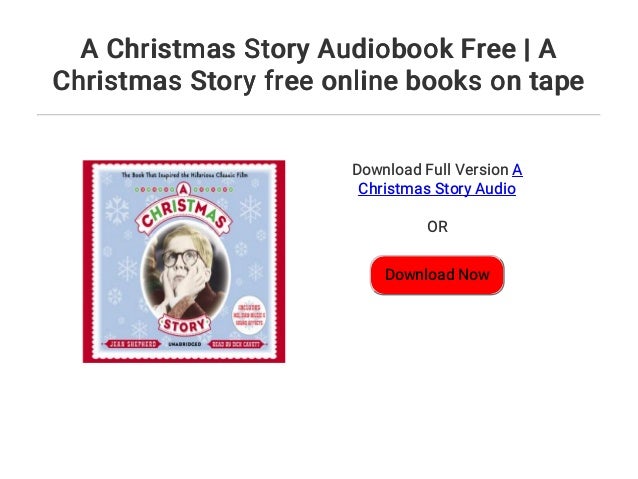Click the 'Download Full Version' text

(430, 170)
